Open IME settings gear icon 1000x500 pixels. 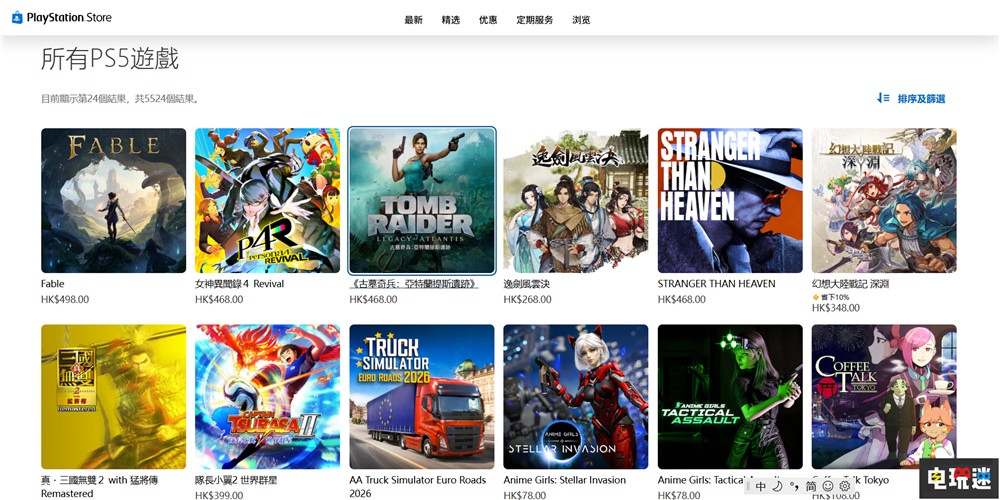(844, 486)
